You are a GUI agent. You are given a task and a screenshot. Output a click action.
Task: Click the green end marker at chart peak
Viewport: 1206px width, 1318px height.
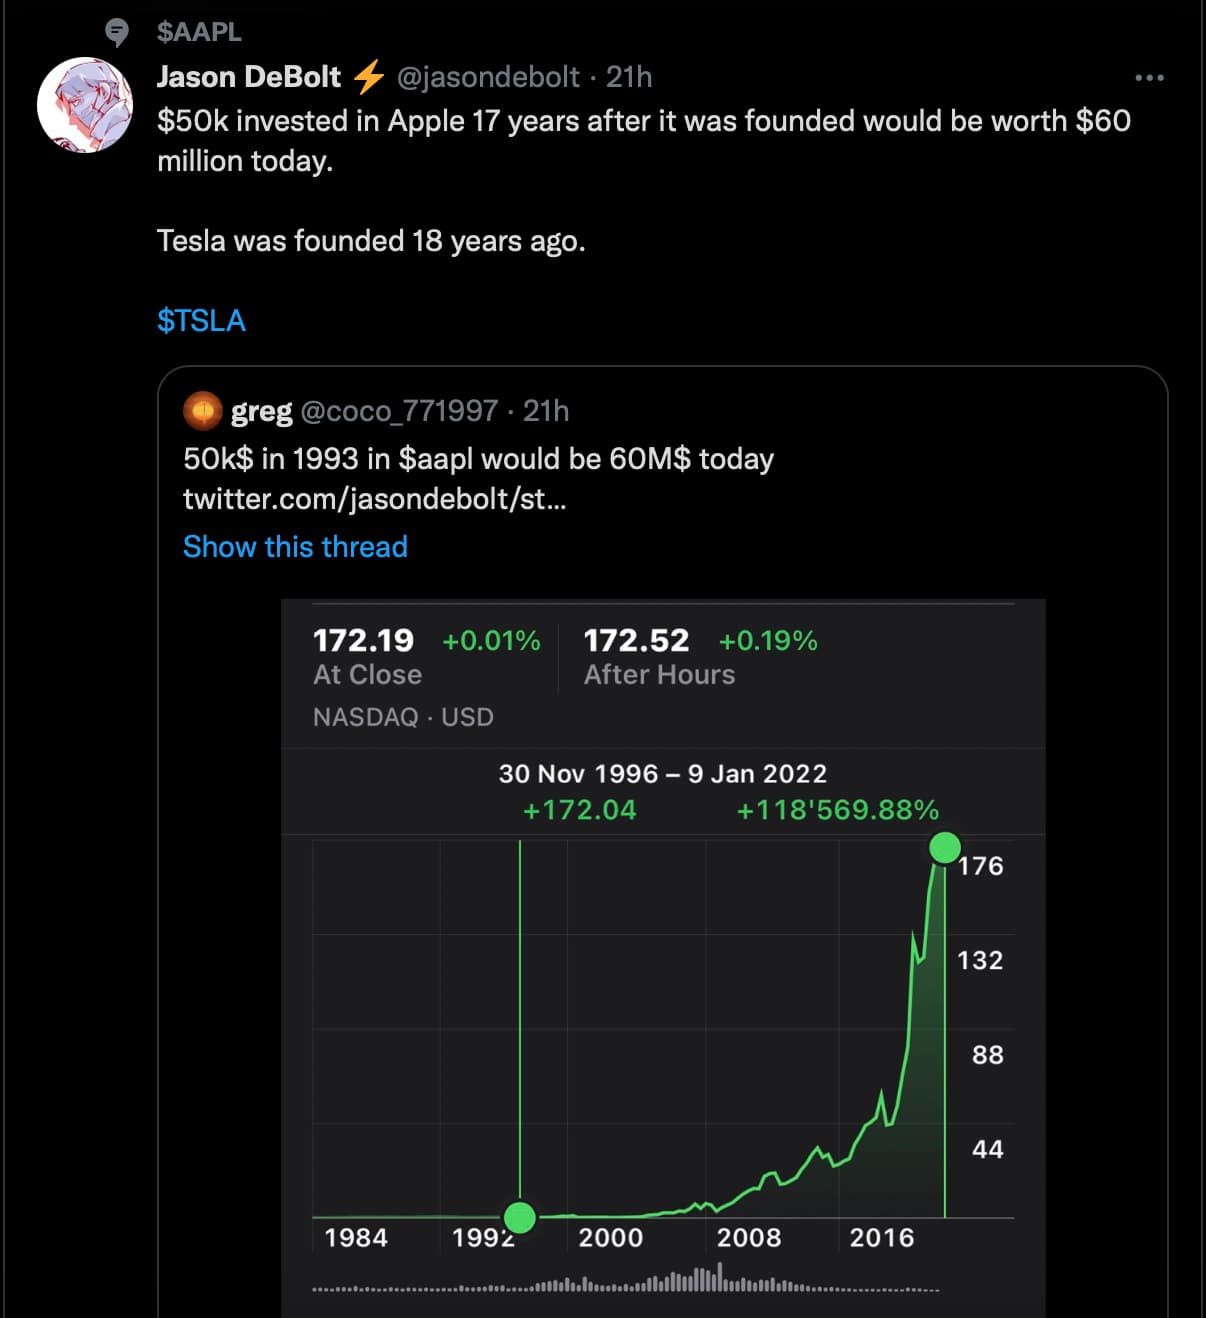tap(945, 848)
